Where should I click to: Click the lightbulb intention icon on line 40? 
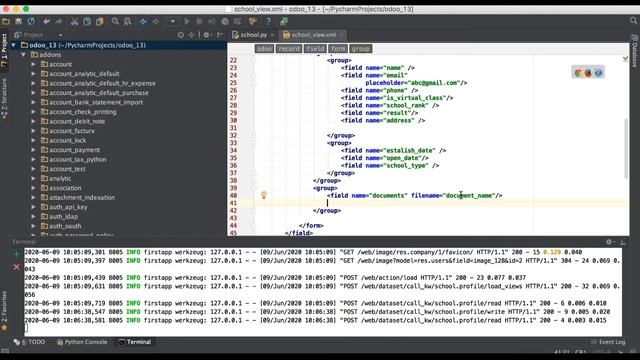(264, 195)
